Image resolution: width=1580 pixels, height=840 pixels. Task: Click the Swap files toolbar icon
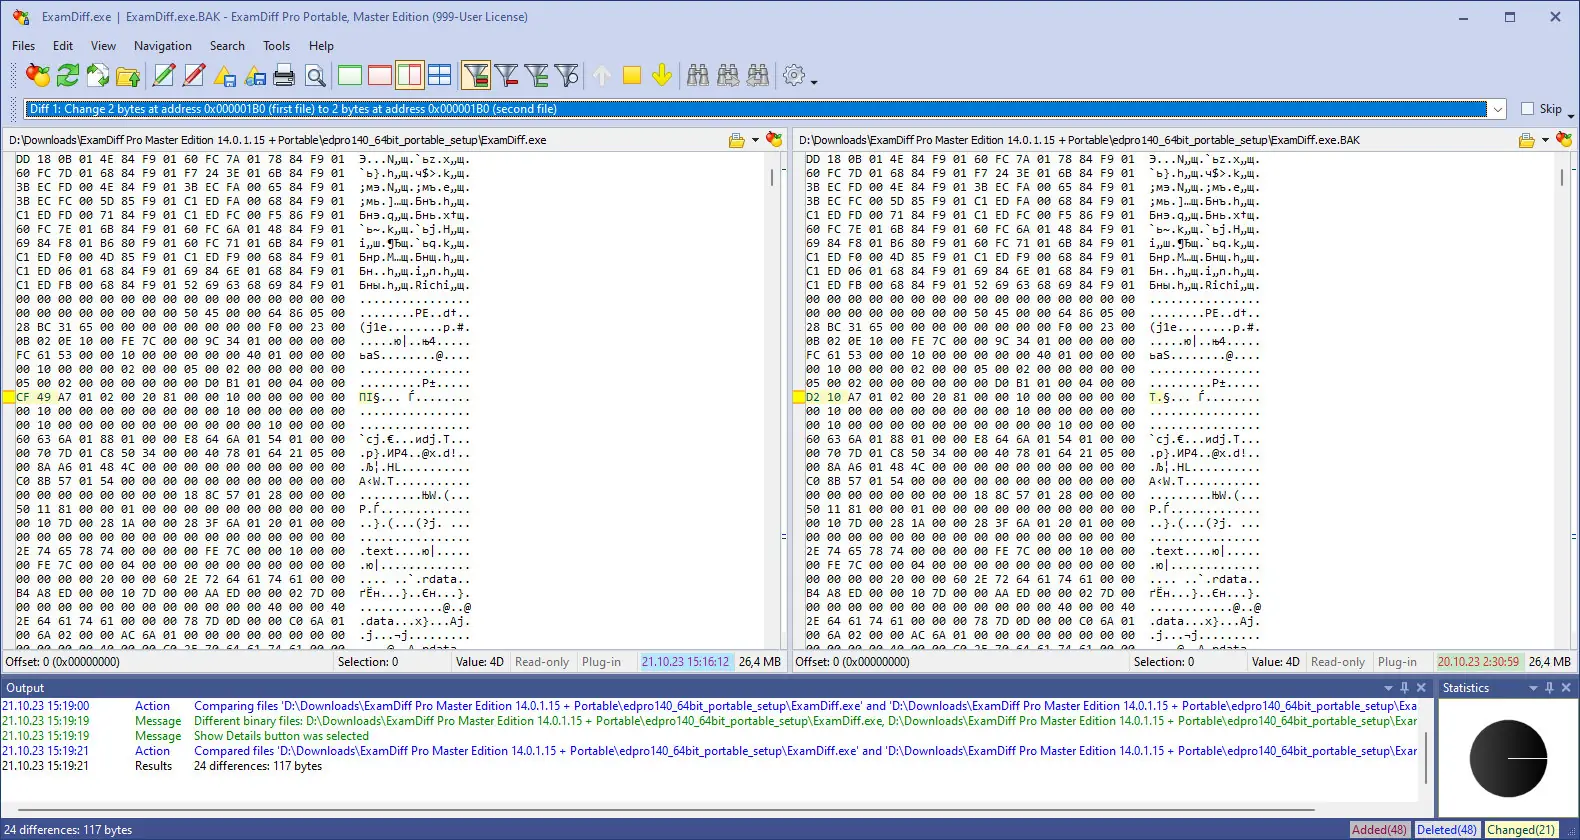tap(98, 75)
